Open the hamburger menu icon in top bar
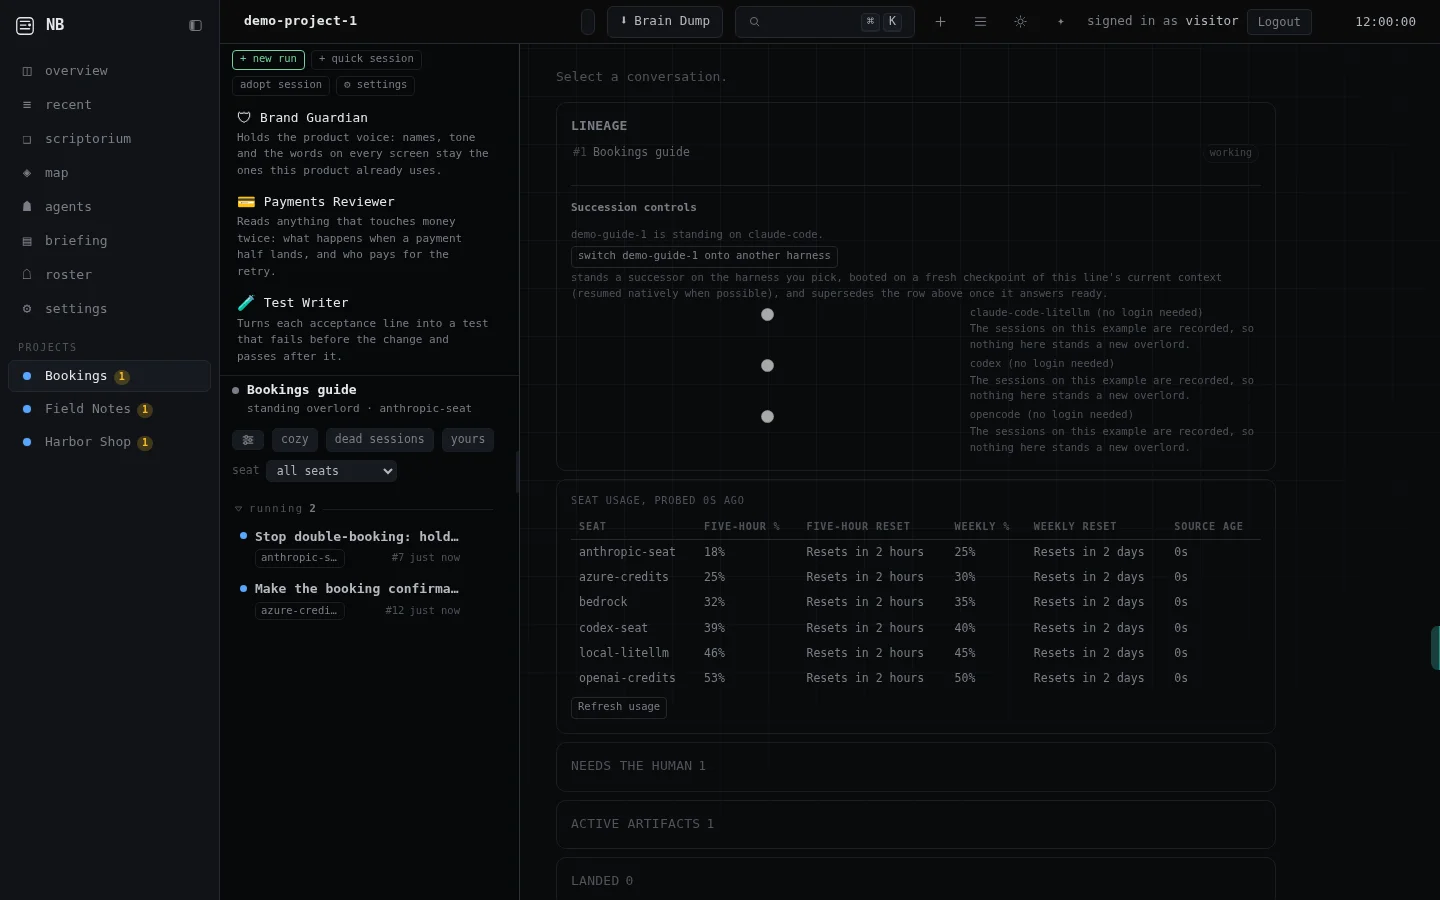Image resolution: width=1440 pixels, height=900 pixels. (x=980, y=22)
